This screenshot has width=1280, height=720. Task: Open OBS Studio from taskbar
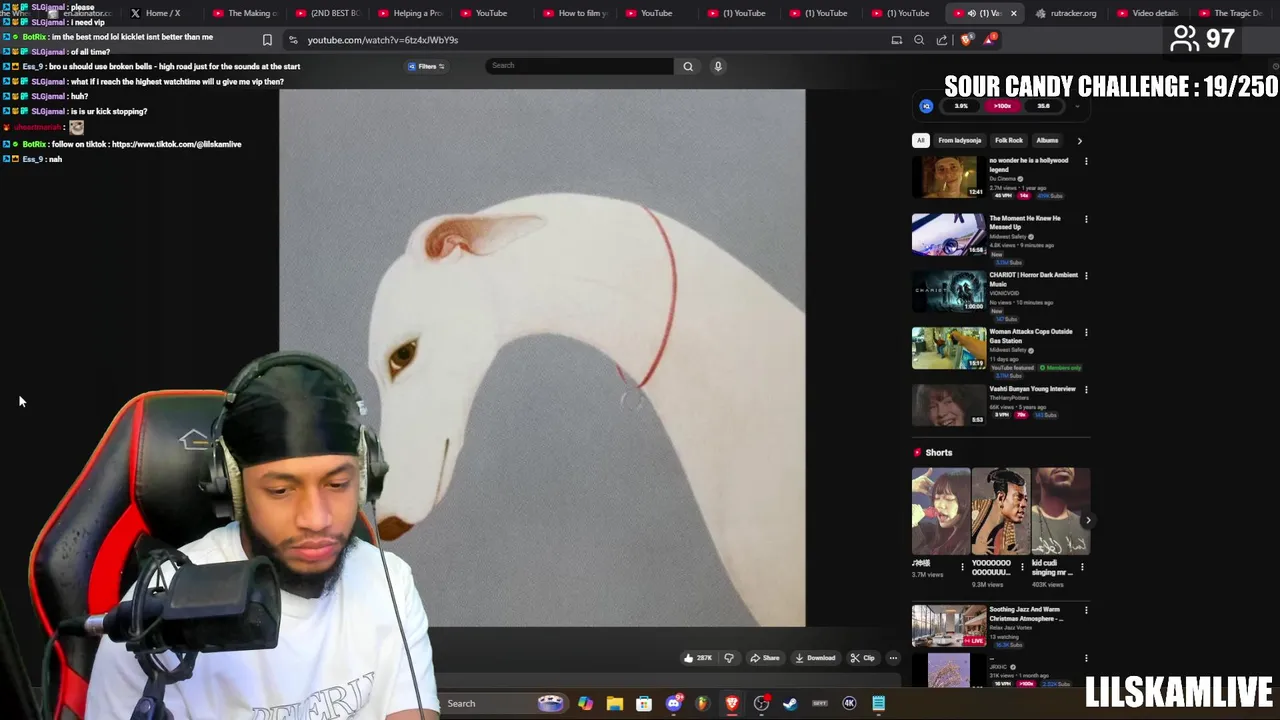(x=761, y=703)
